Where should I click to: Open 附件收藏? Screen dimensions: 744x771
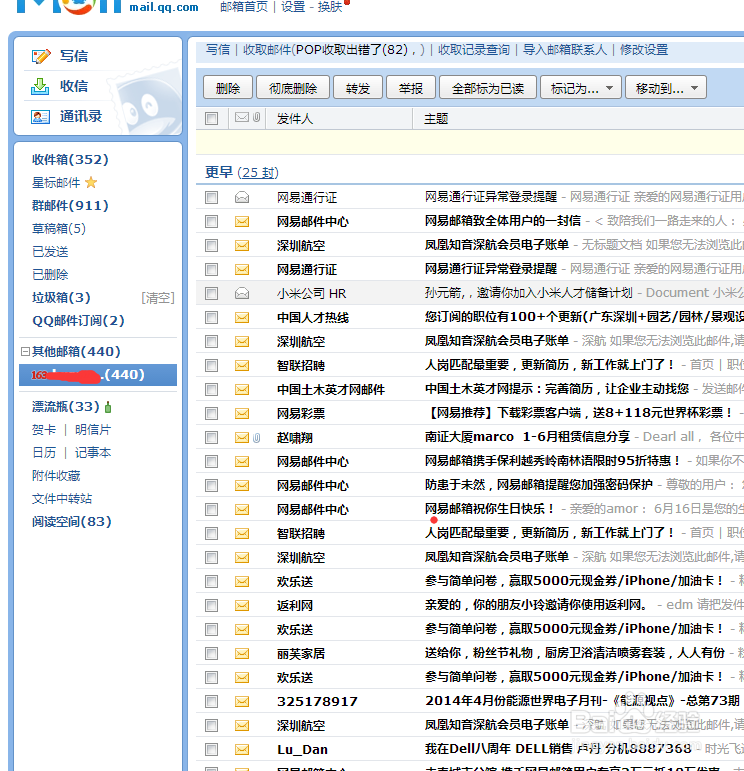click(x=56, y=475)
